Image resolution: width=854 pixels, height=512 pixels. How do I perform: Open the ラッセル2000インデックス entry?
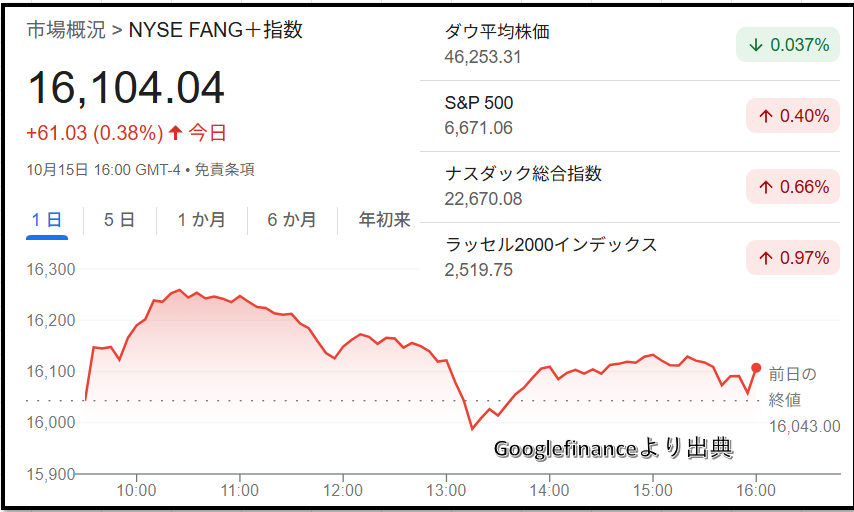coord(551,245)
